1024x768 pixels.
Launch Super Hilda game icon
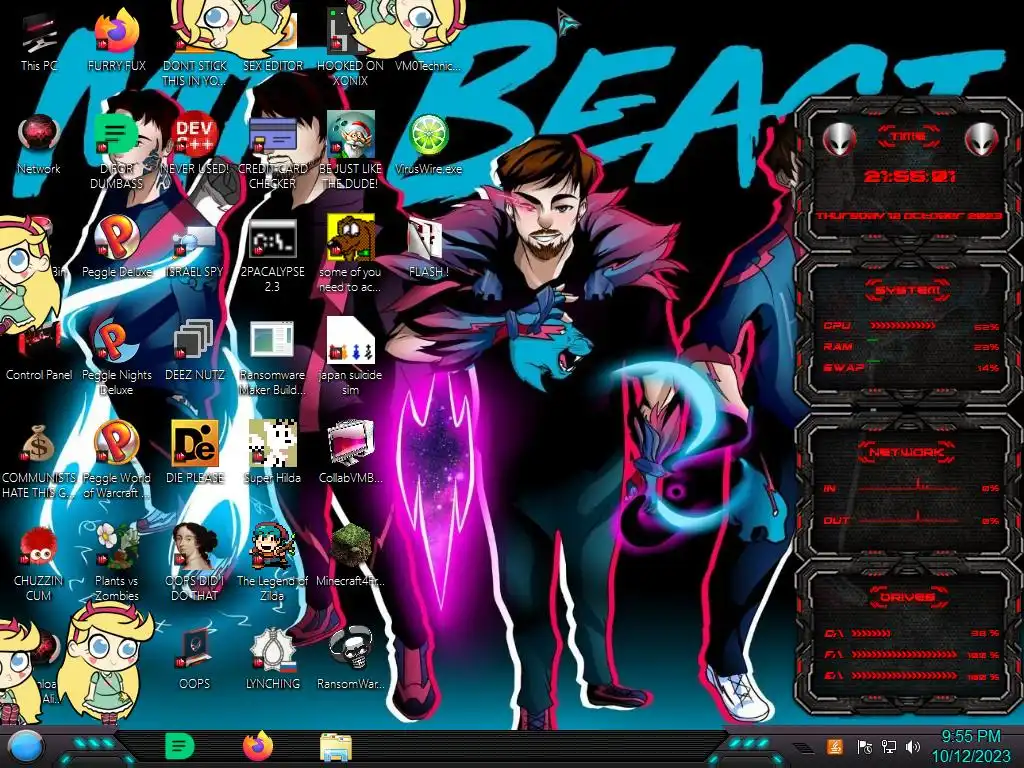pos(272,453)
